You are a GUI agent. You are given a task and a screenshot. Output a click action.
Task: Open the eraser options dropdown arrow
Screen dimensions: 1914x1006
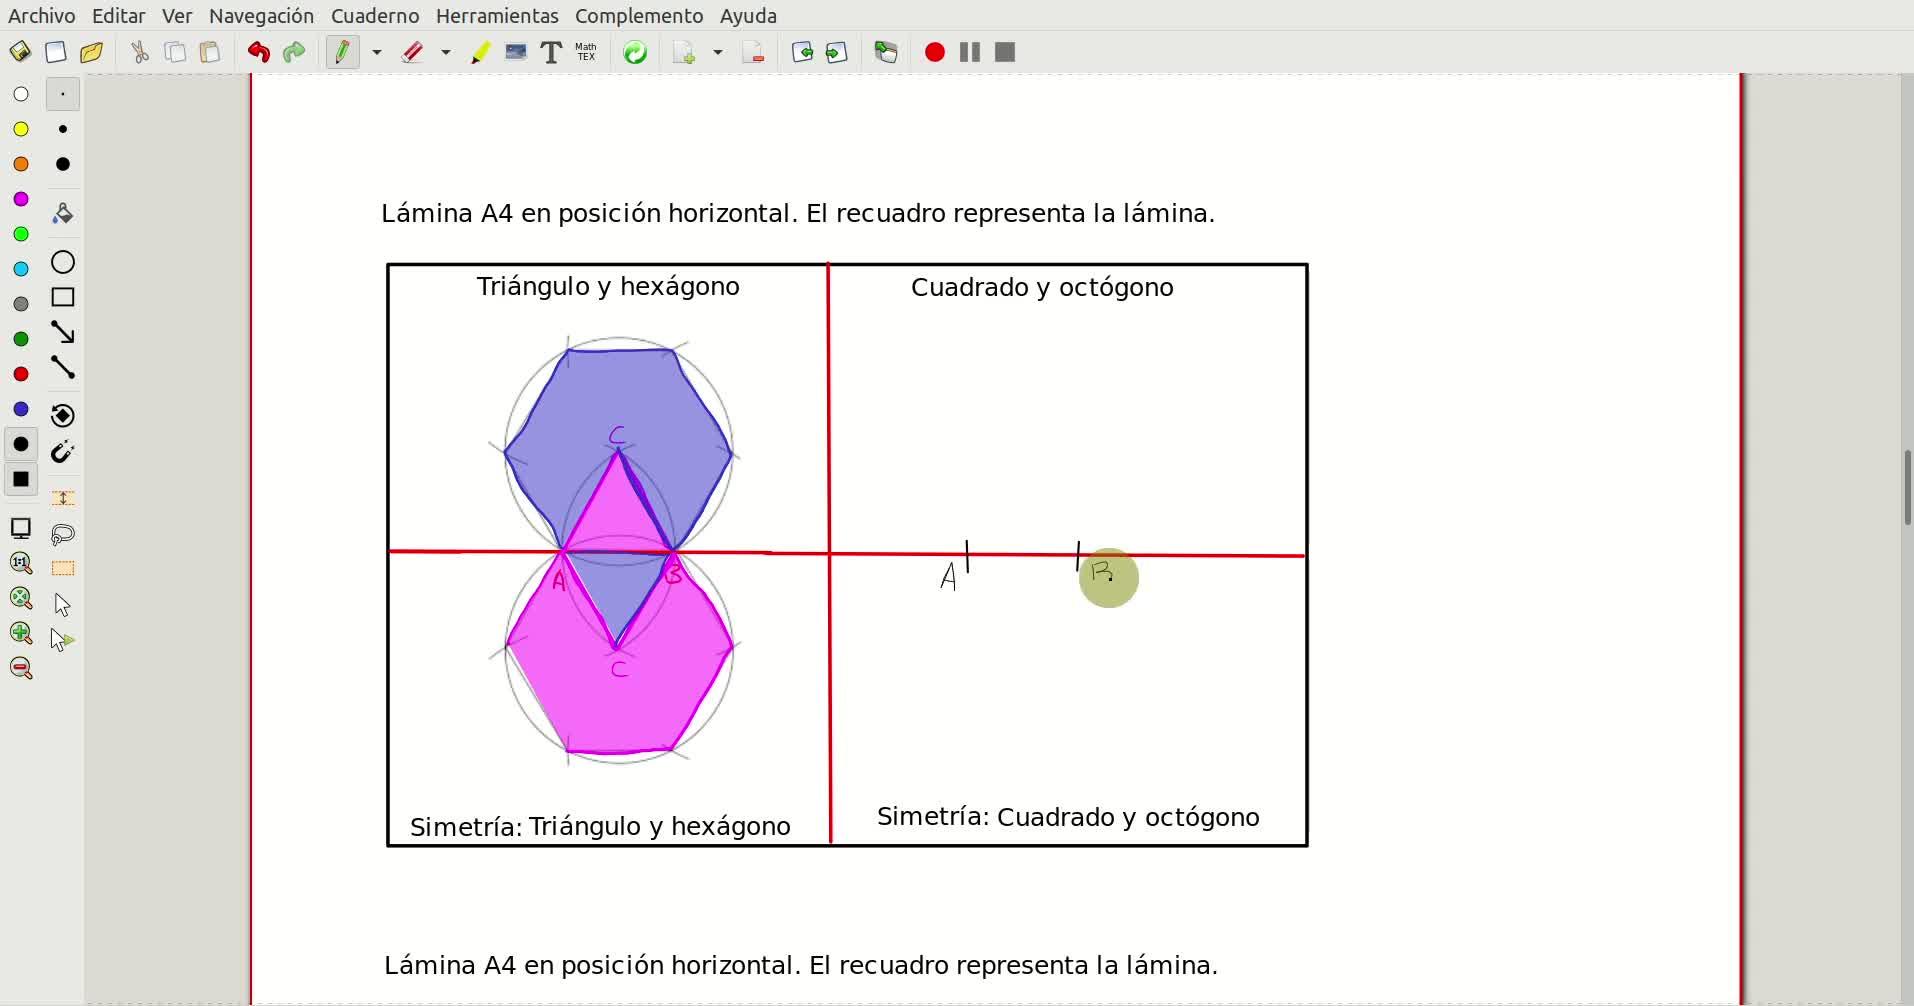click(446, 53)
